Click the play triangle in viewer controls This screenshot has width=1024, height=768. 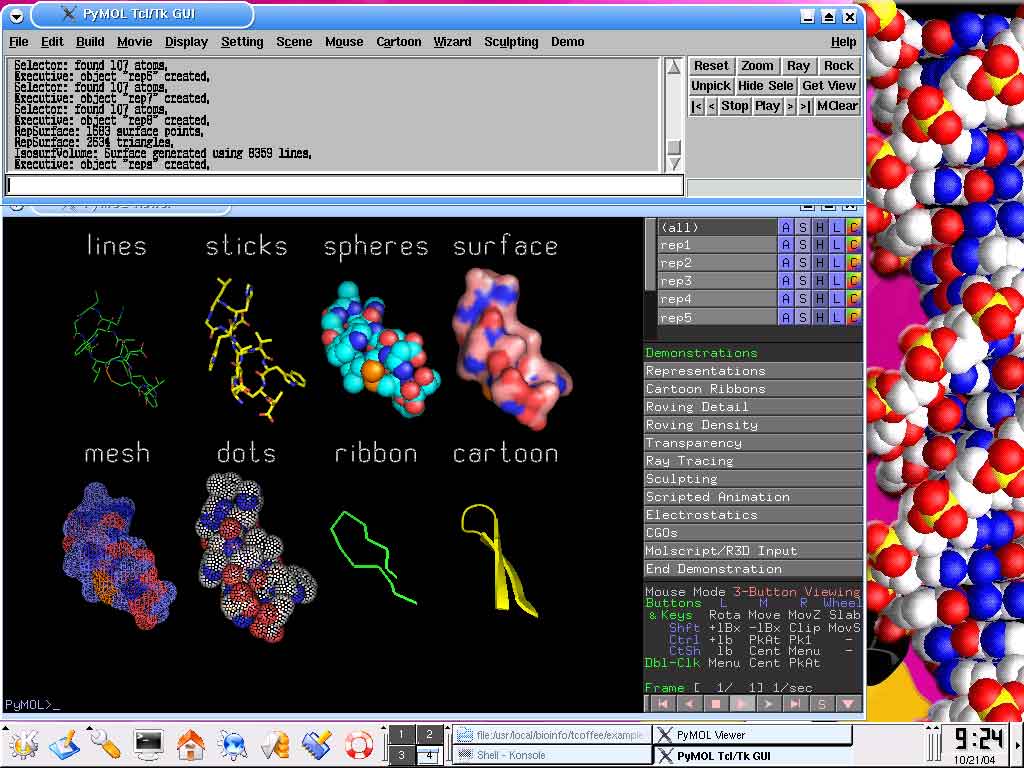tap(742, 704)
